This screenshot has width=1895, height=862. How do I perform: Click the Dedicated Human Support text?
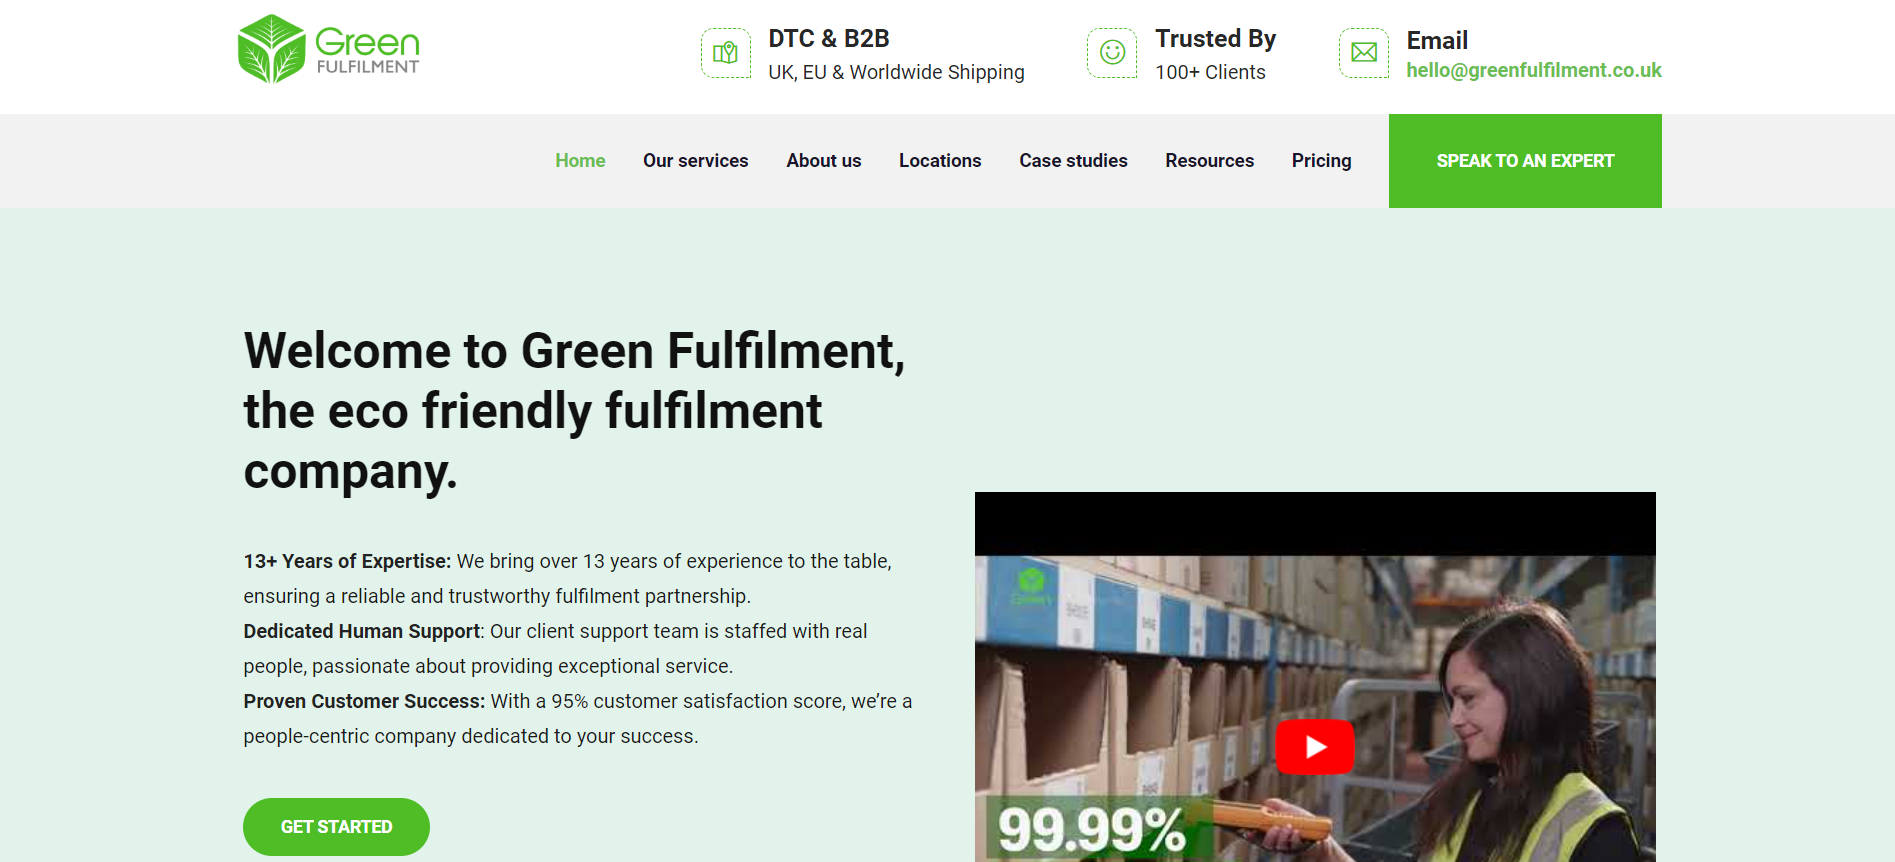[362, 631]
